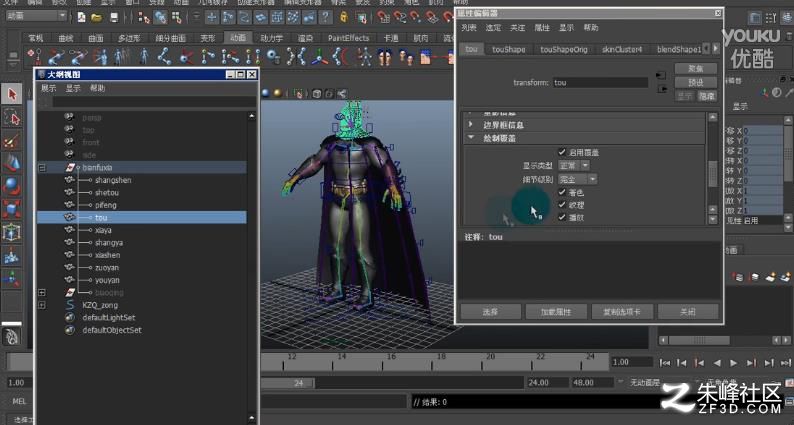Save the scene with the disk icon
This screenshot has width=794, height=425.
click(114, 18)
